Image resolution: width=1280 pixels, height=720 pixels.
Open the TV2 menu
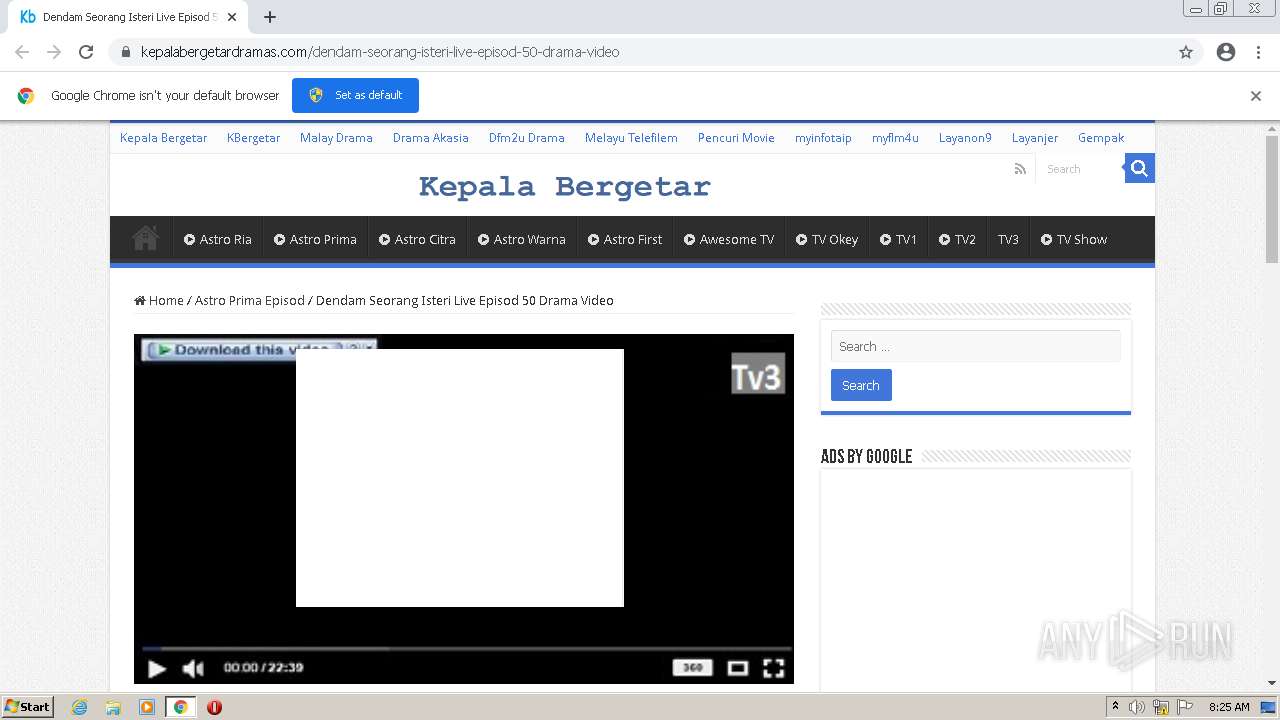pos(957,239)
